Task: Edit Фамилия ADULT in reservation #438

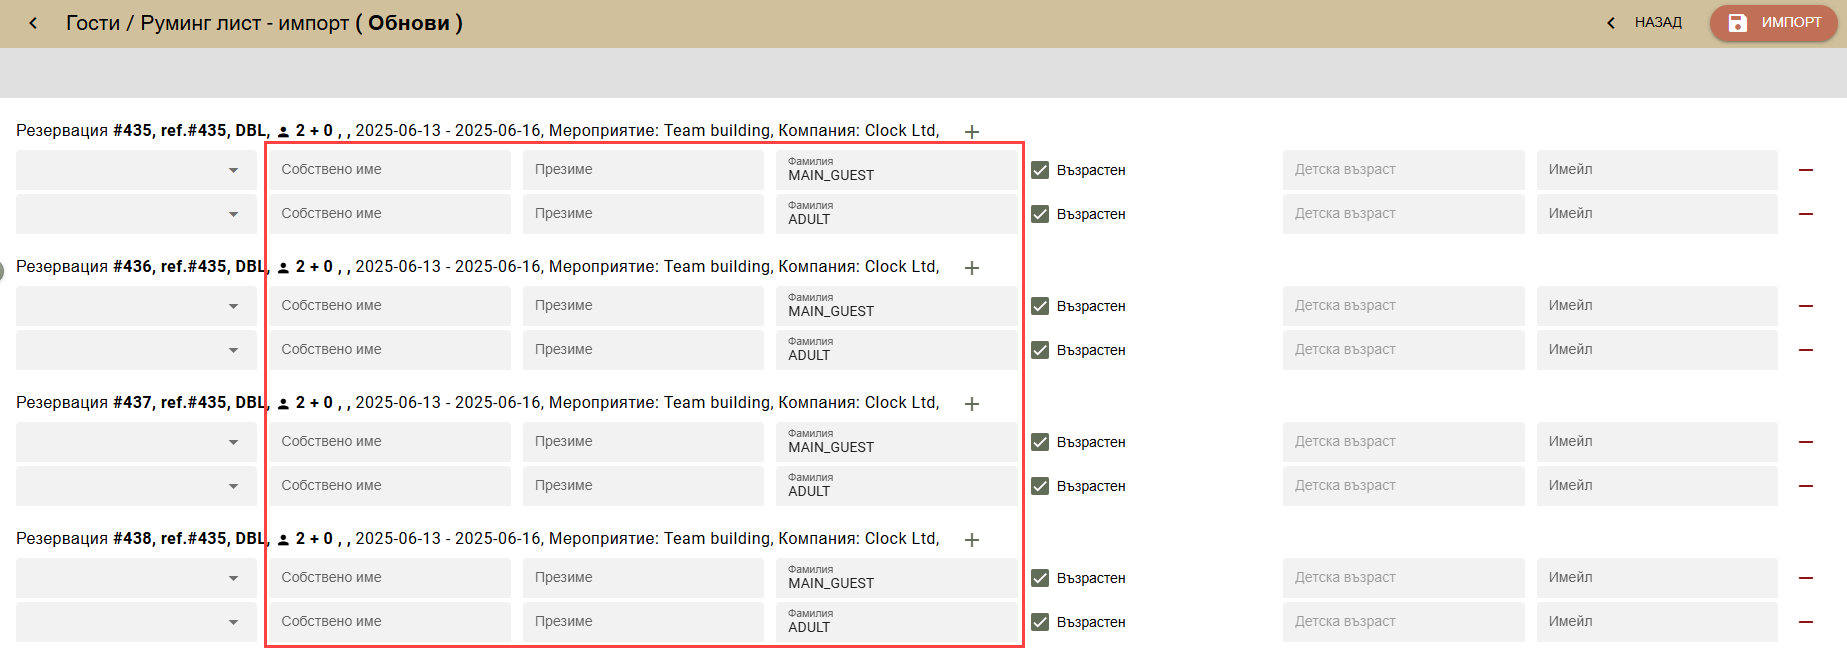Action: (x=896, y=622)
